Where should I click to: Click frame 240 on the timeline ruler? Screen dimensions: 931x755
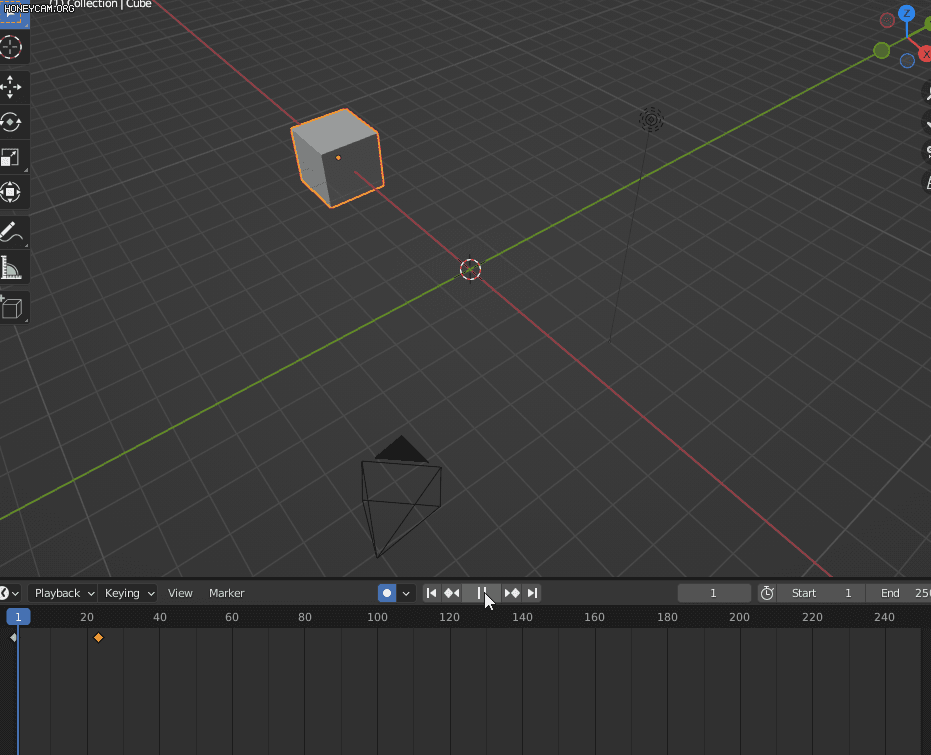pos(884,617)
